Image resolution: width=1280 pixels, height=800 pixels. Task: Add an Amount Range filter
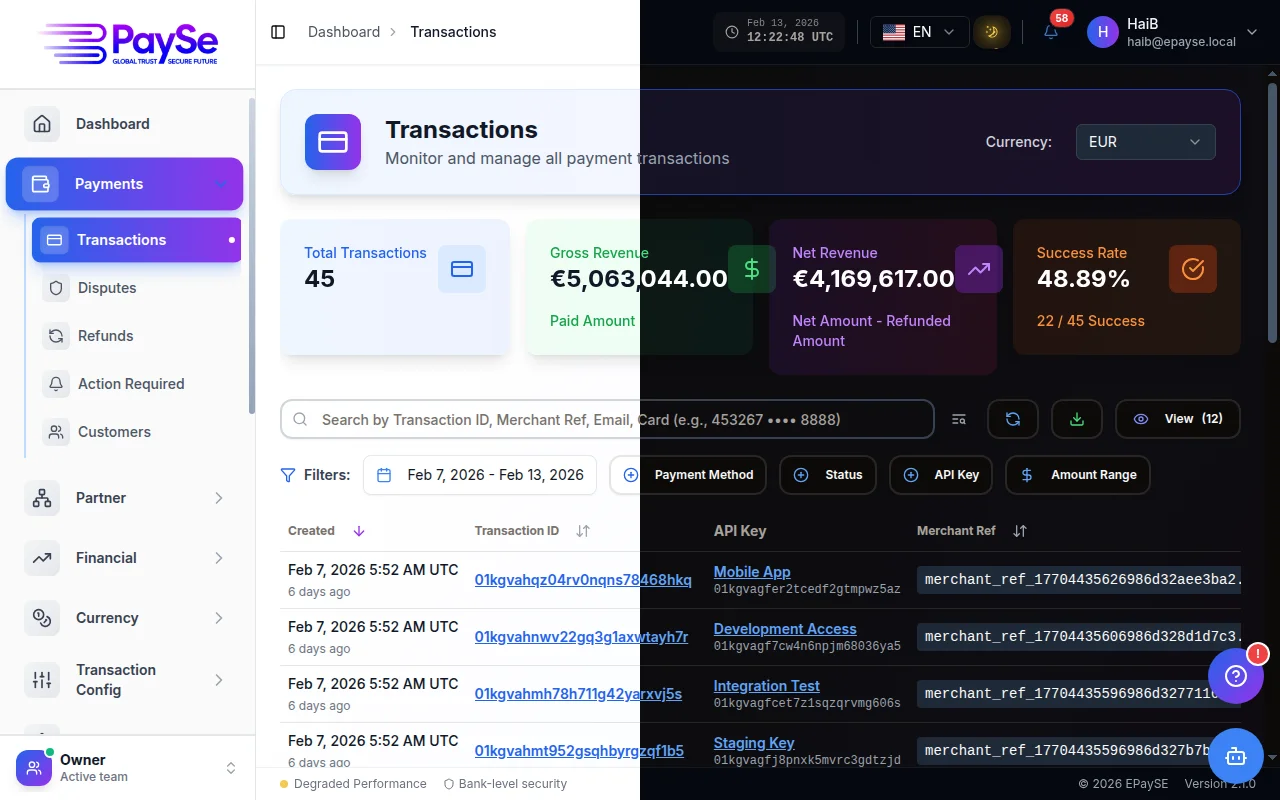click(x=1078, y=475)
